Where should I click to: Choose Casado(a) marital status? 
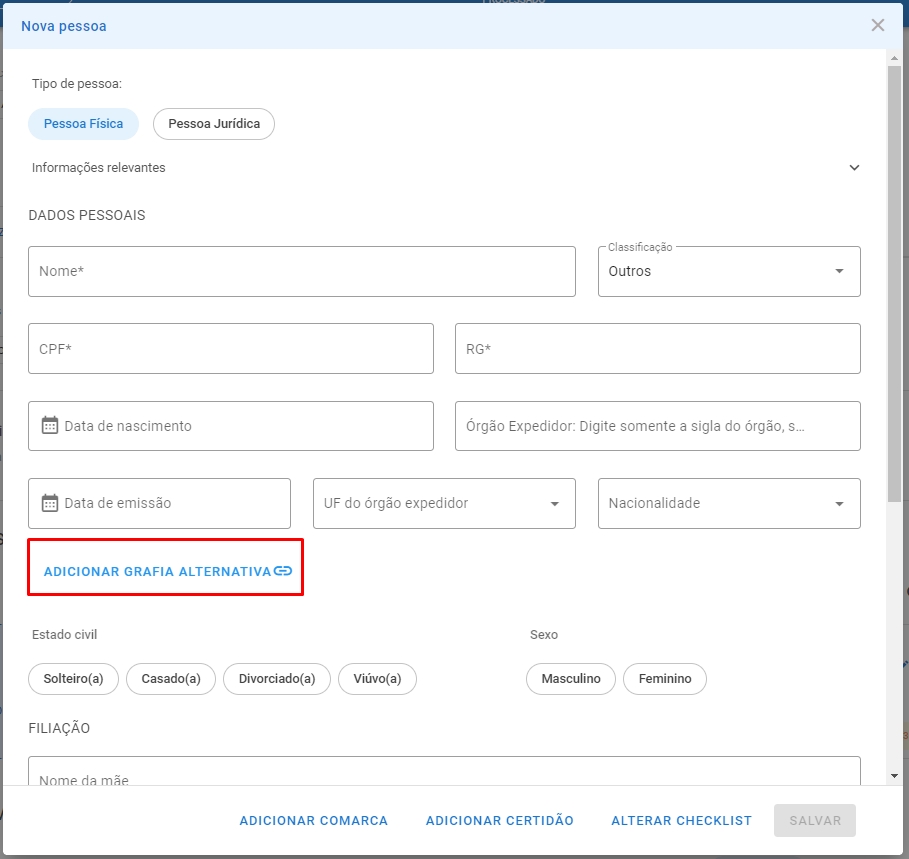pos(171,679)
